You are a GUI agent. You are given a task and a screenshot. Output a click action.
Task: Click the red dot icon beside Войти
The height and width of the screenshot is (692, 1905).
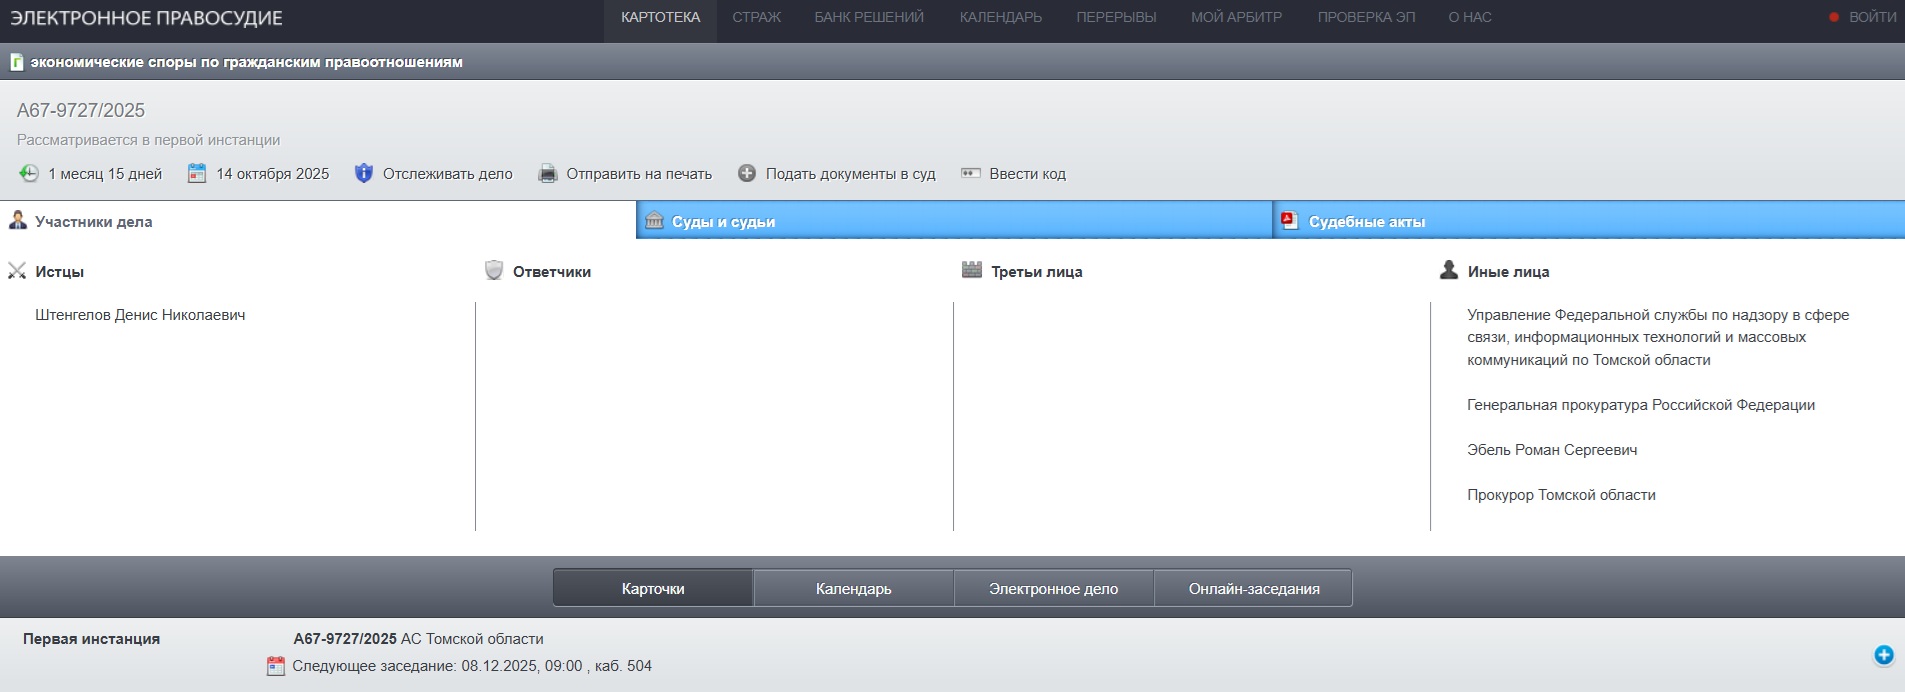[1834, 17]
